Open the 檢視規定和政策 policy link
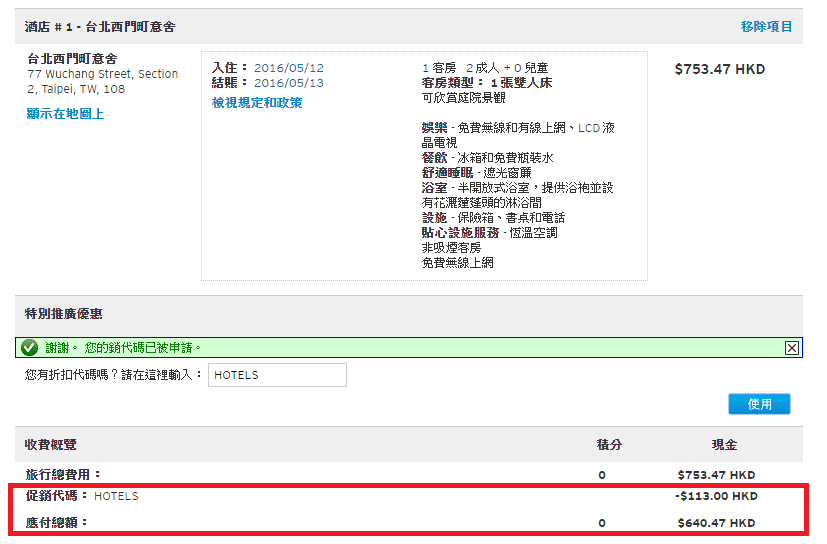Viewport: 827px width, 544px height. [x=257, y=103]
